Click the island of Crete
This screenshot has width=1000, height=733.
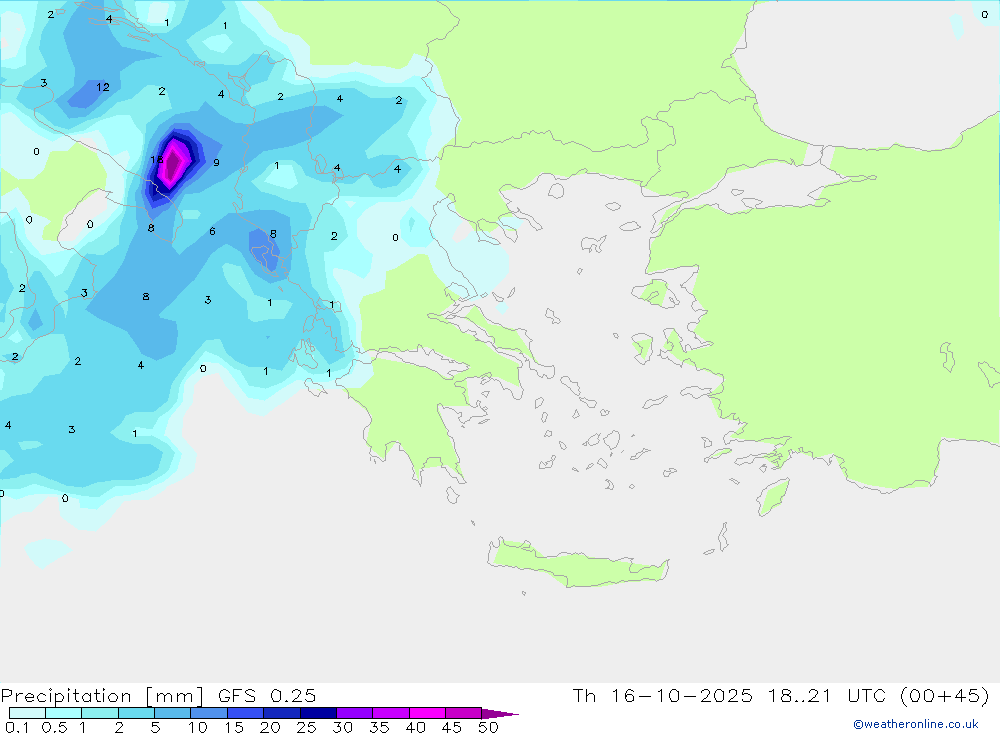(577, 565)
